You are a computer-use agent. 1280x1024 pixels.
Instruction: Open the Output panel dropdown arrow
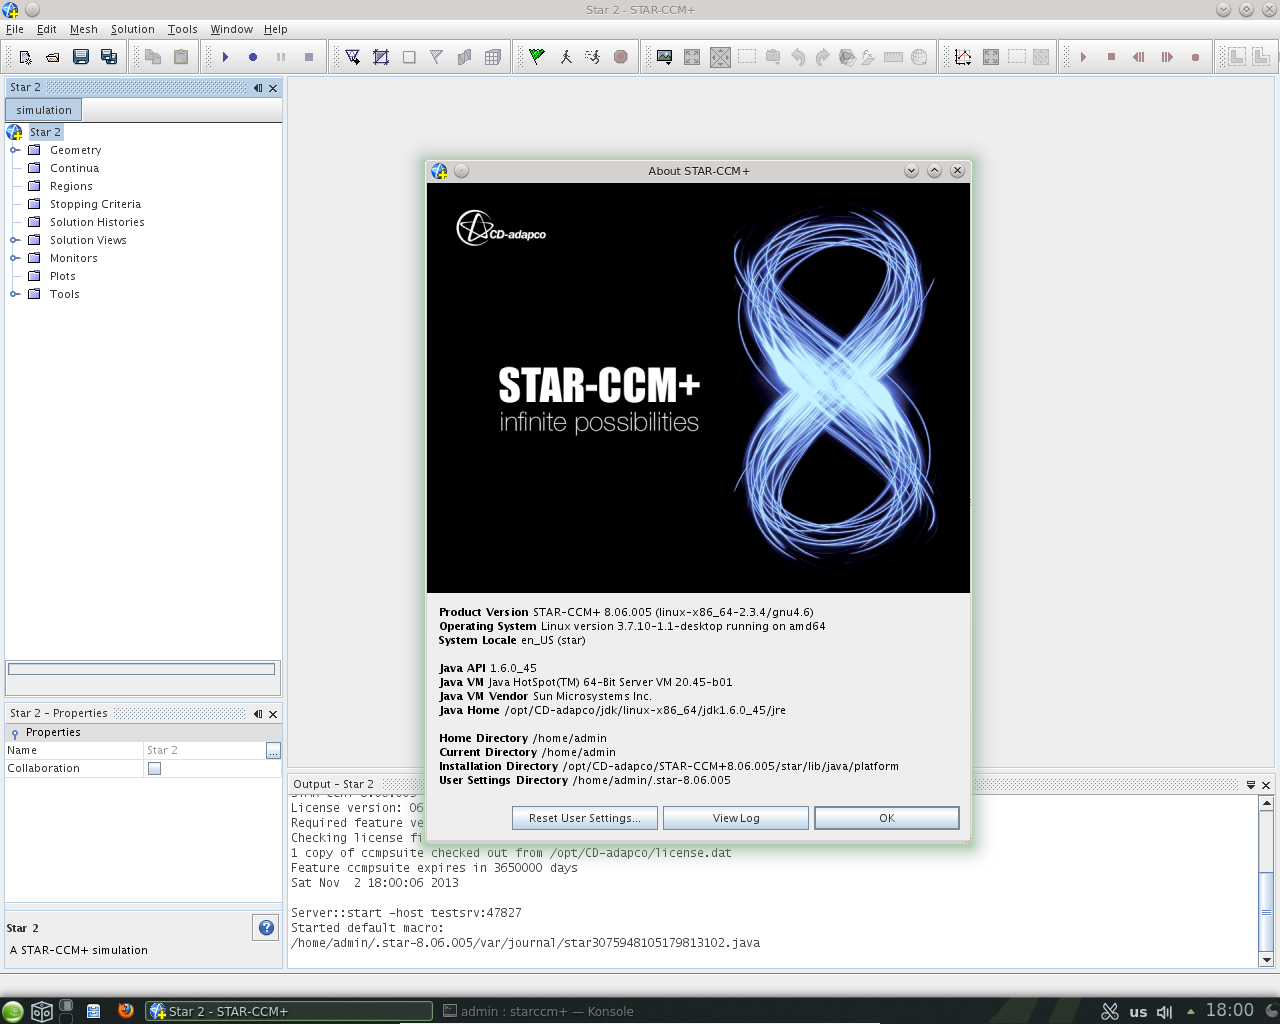pyautogui.click(x=1251, y=785)
